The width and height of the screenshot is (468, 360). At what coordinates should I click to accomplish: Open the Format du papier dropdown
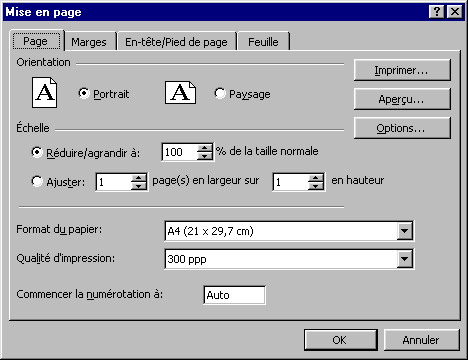[x=404, y=231]
